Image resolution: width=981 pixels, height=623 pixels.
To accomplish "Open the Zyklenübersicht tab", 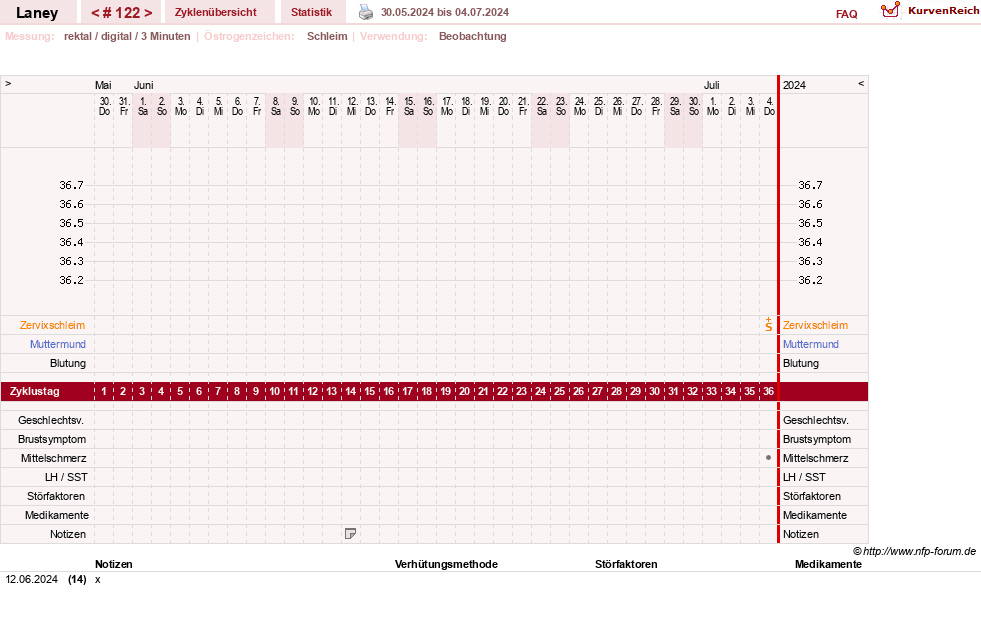I will pos(215,12).
